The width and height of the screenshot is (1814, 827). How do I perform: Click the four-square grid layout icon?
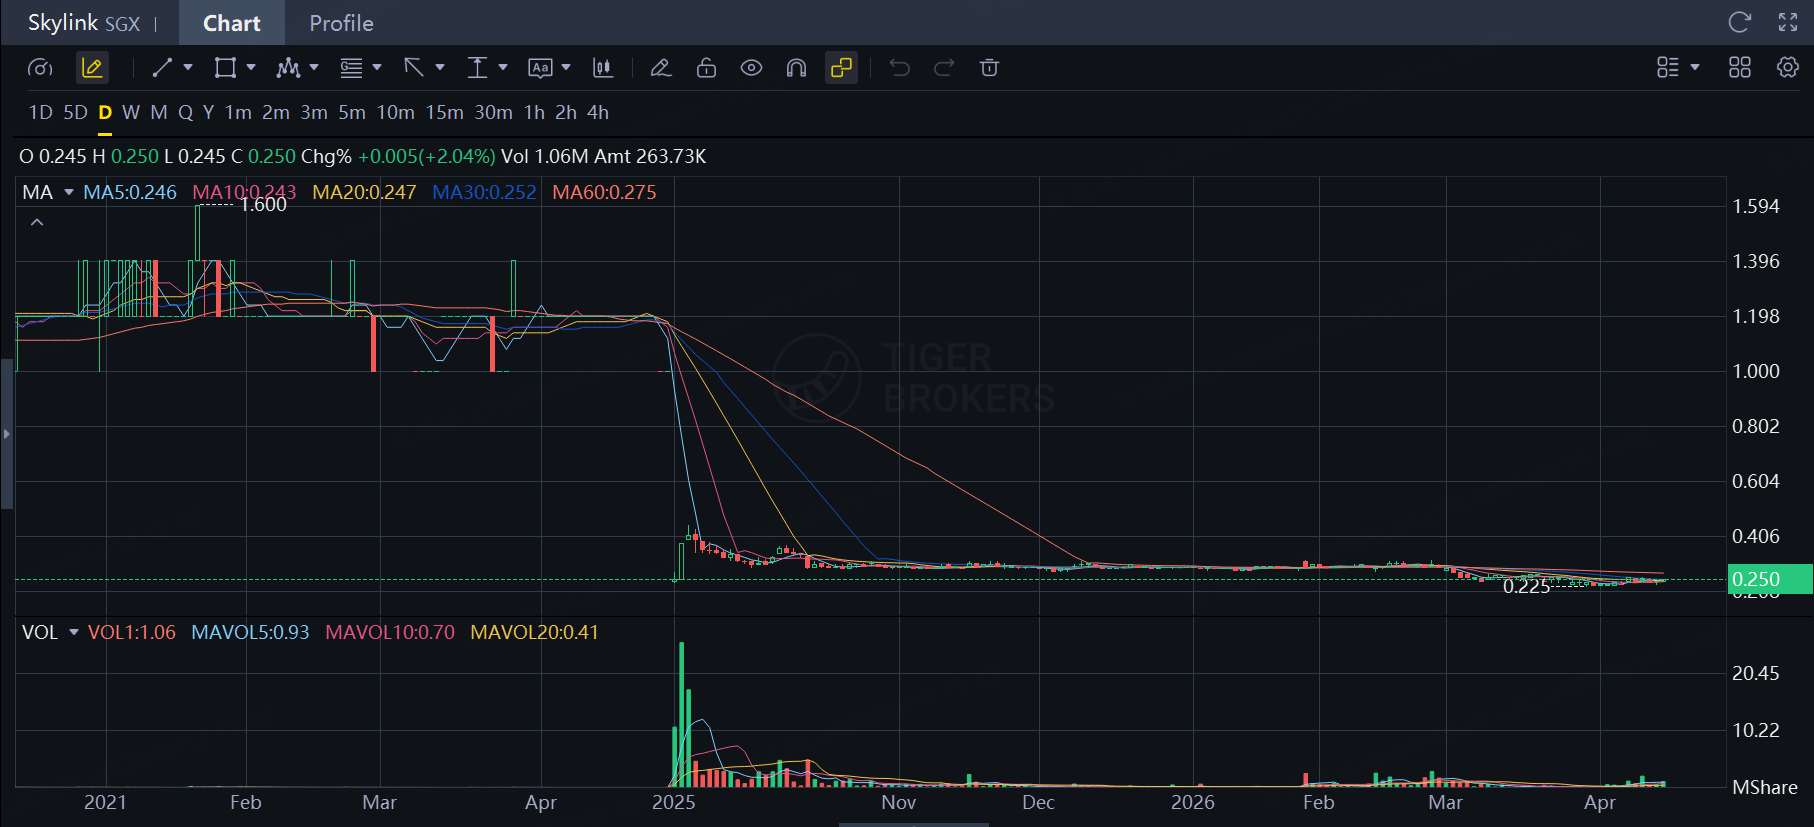(1740, 68)
